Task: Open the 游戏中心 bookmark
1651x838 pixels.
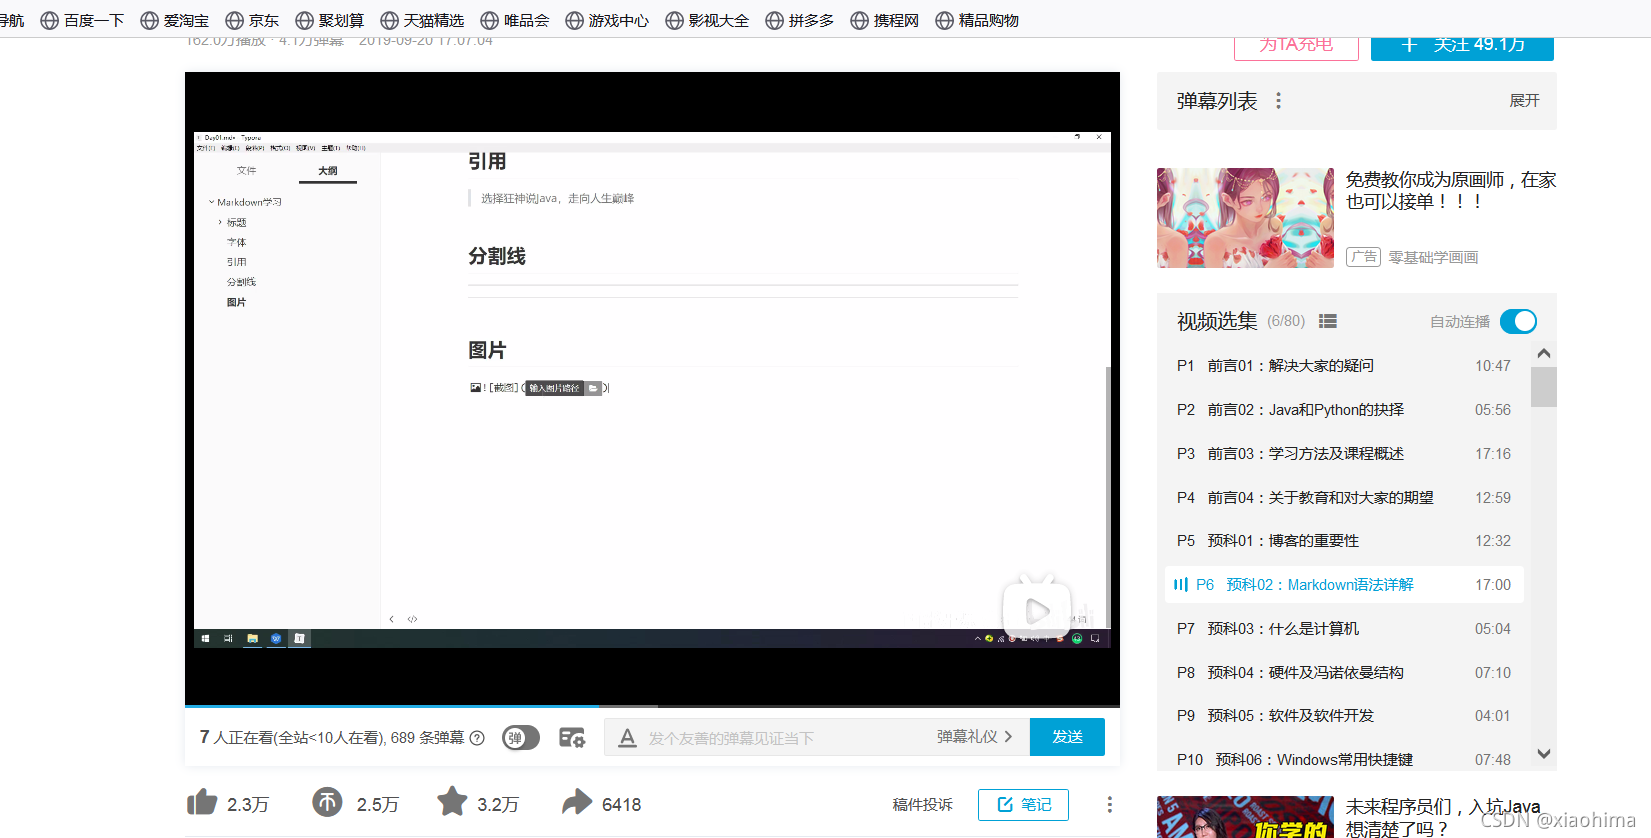Action: 607,20
